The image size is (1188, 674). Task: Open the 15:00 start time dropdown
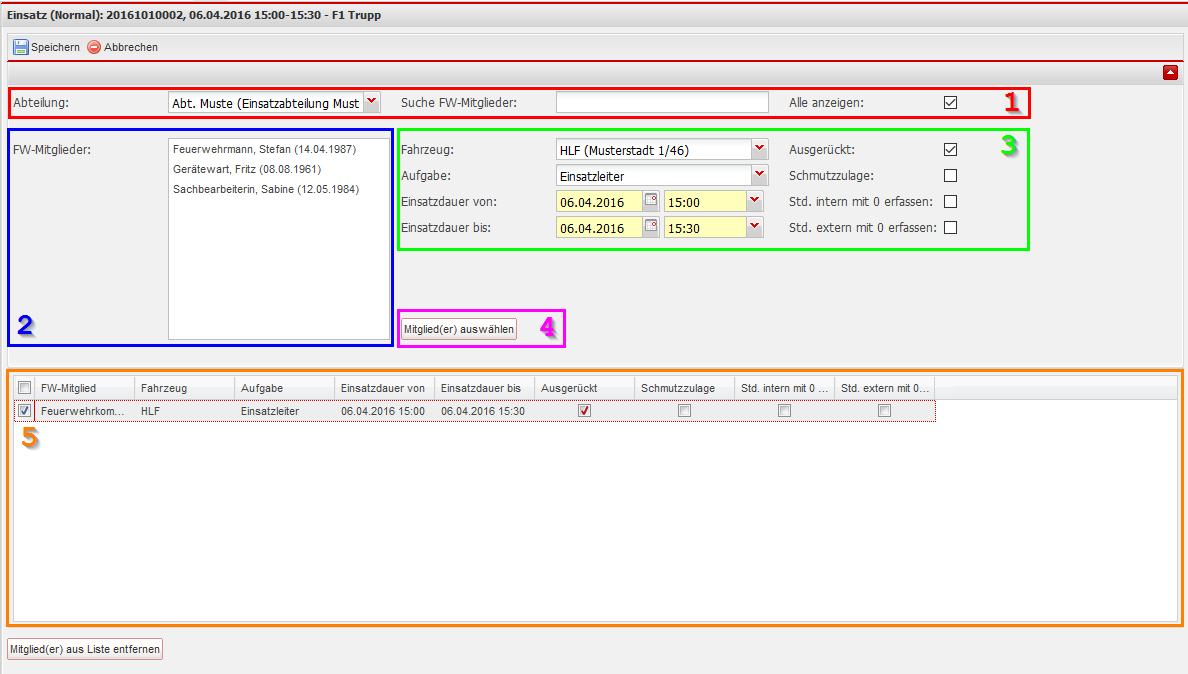(754, 201)
